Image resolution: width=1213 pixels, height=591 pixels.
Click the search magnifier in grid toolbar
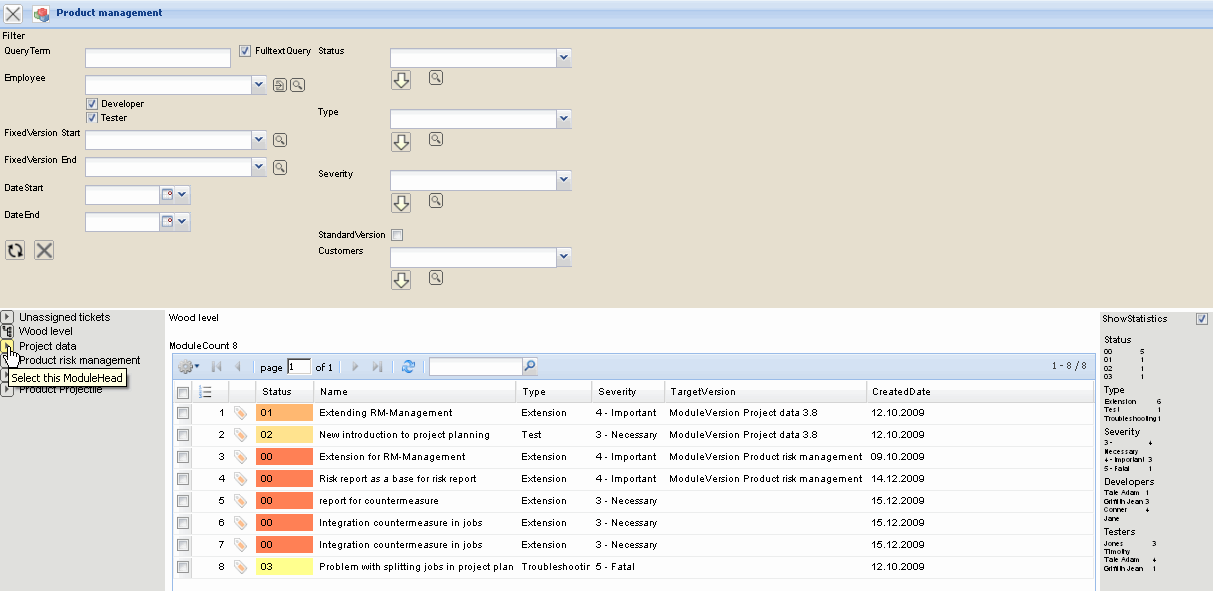(x=530, y=367)
